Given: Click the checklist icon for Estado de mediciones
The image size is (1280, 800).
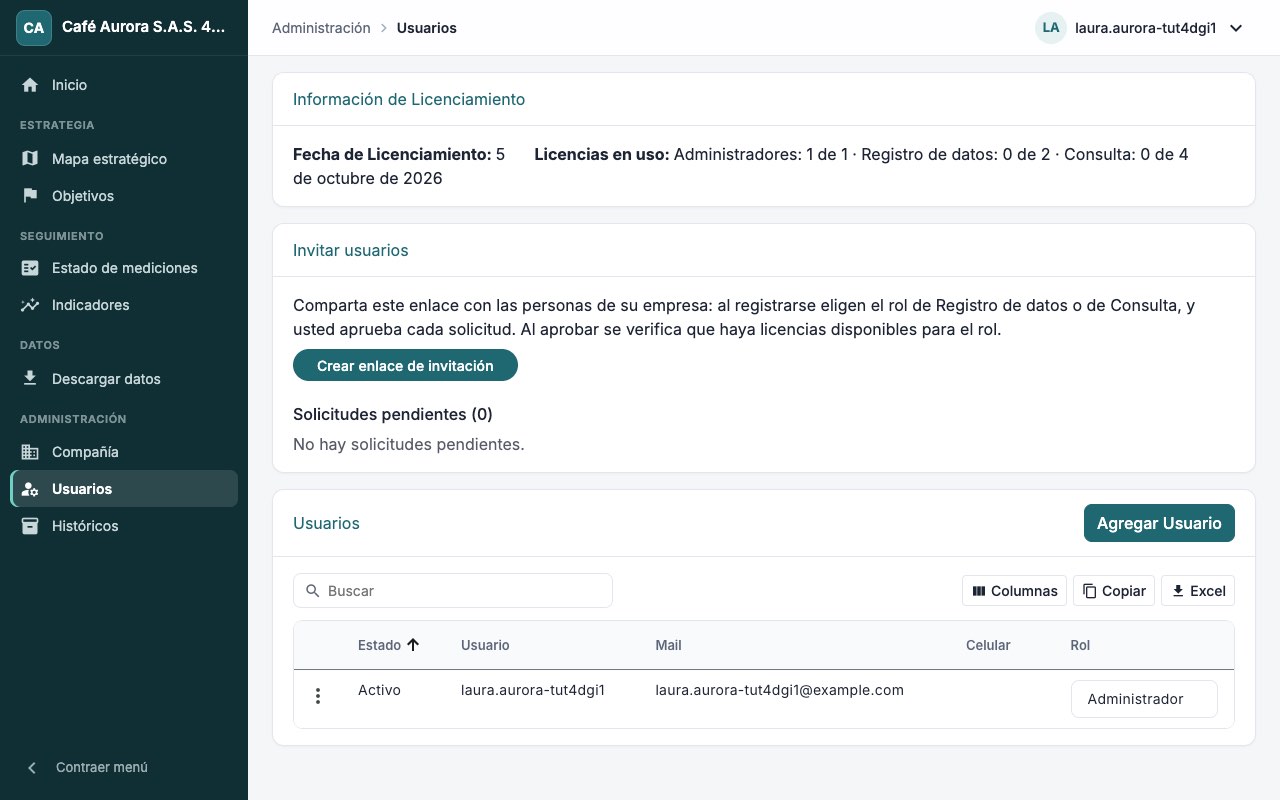Looking at the screenshot, I should click(30, 268).
